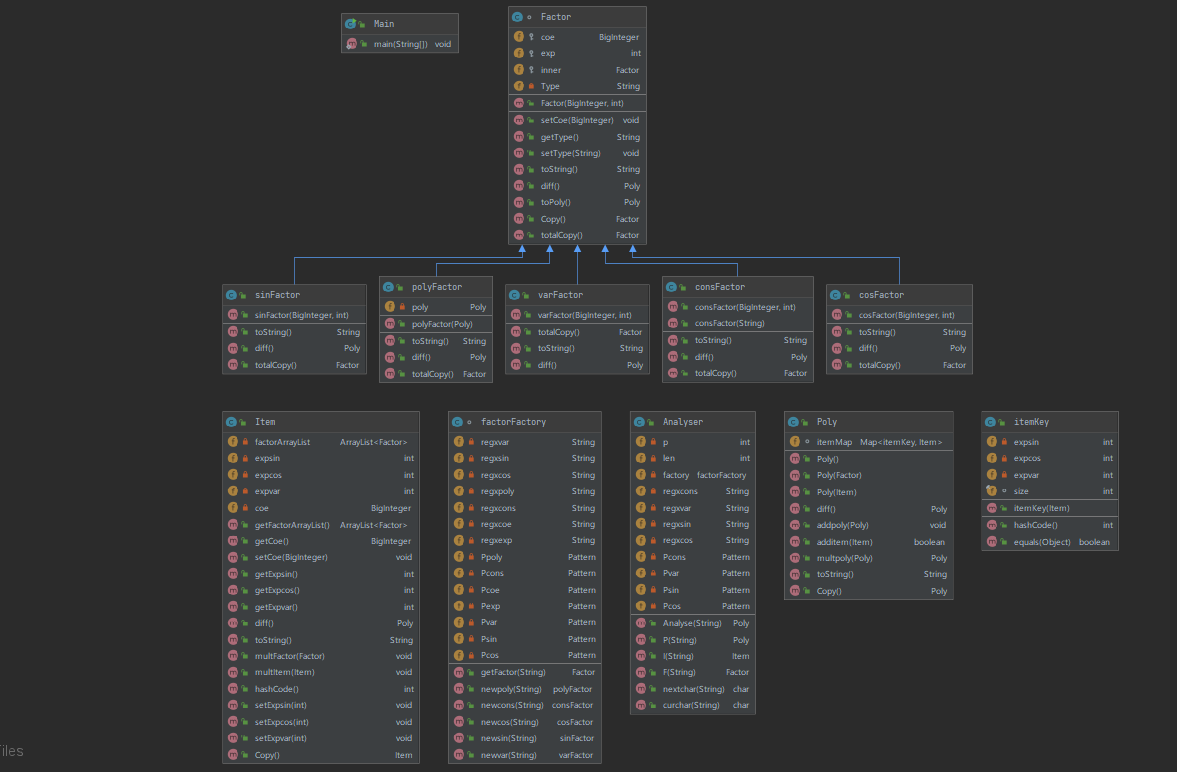
Task: Select varFactor(BigInteger, int) constructor
Action: point(576,315)
